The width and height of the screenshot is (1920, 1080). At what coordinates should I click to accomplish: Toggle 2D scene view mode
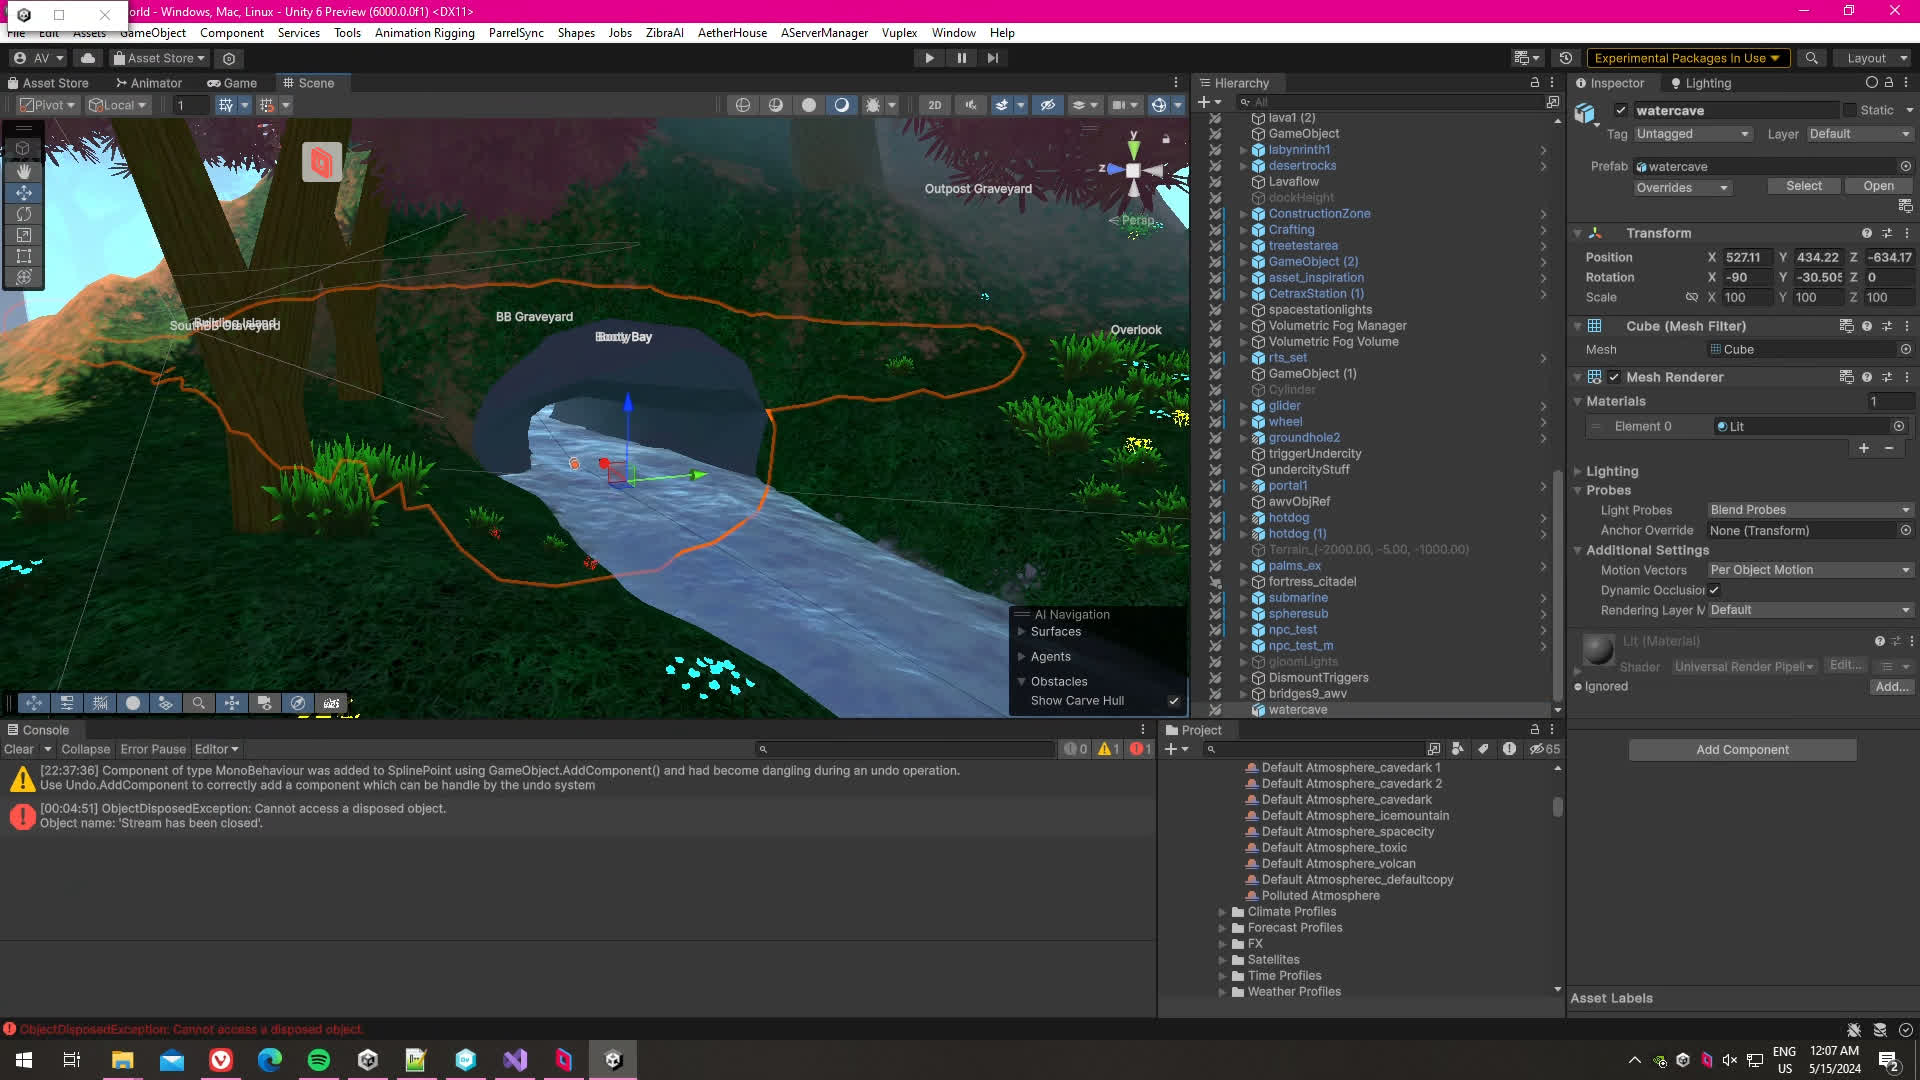click(934, 105)
